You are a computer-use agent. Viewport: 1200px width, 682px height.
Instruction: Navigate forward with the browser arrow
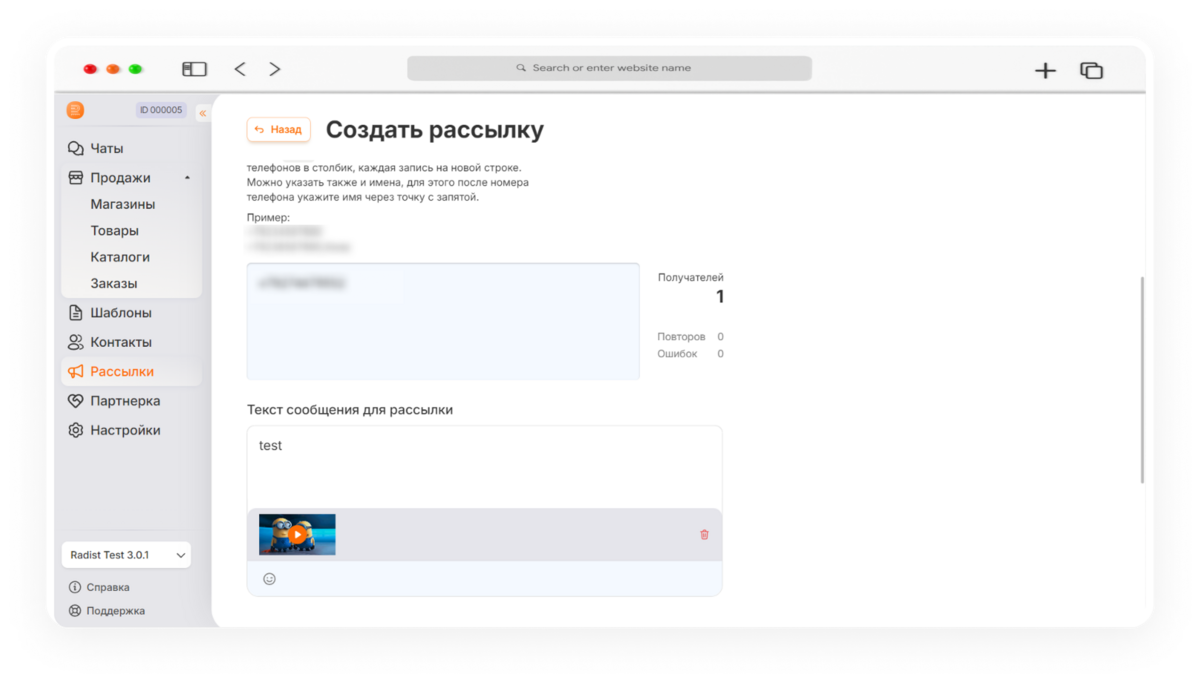(x=275, y=69)
